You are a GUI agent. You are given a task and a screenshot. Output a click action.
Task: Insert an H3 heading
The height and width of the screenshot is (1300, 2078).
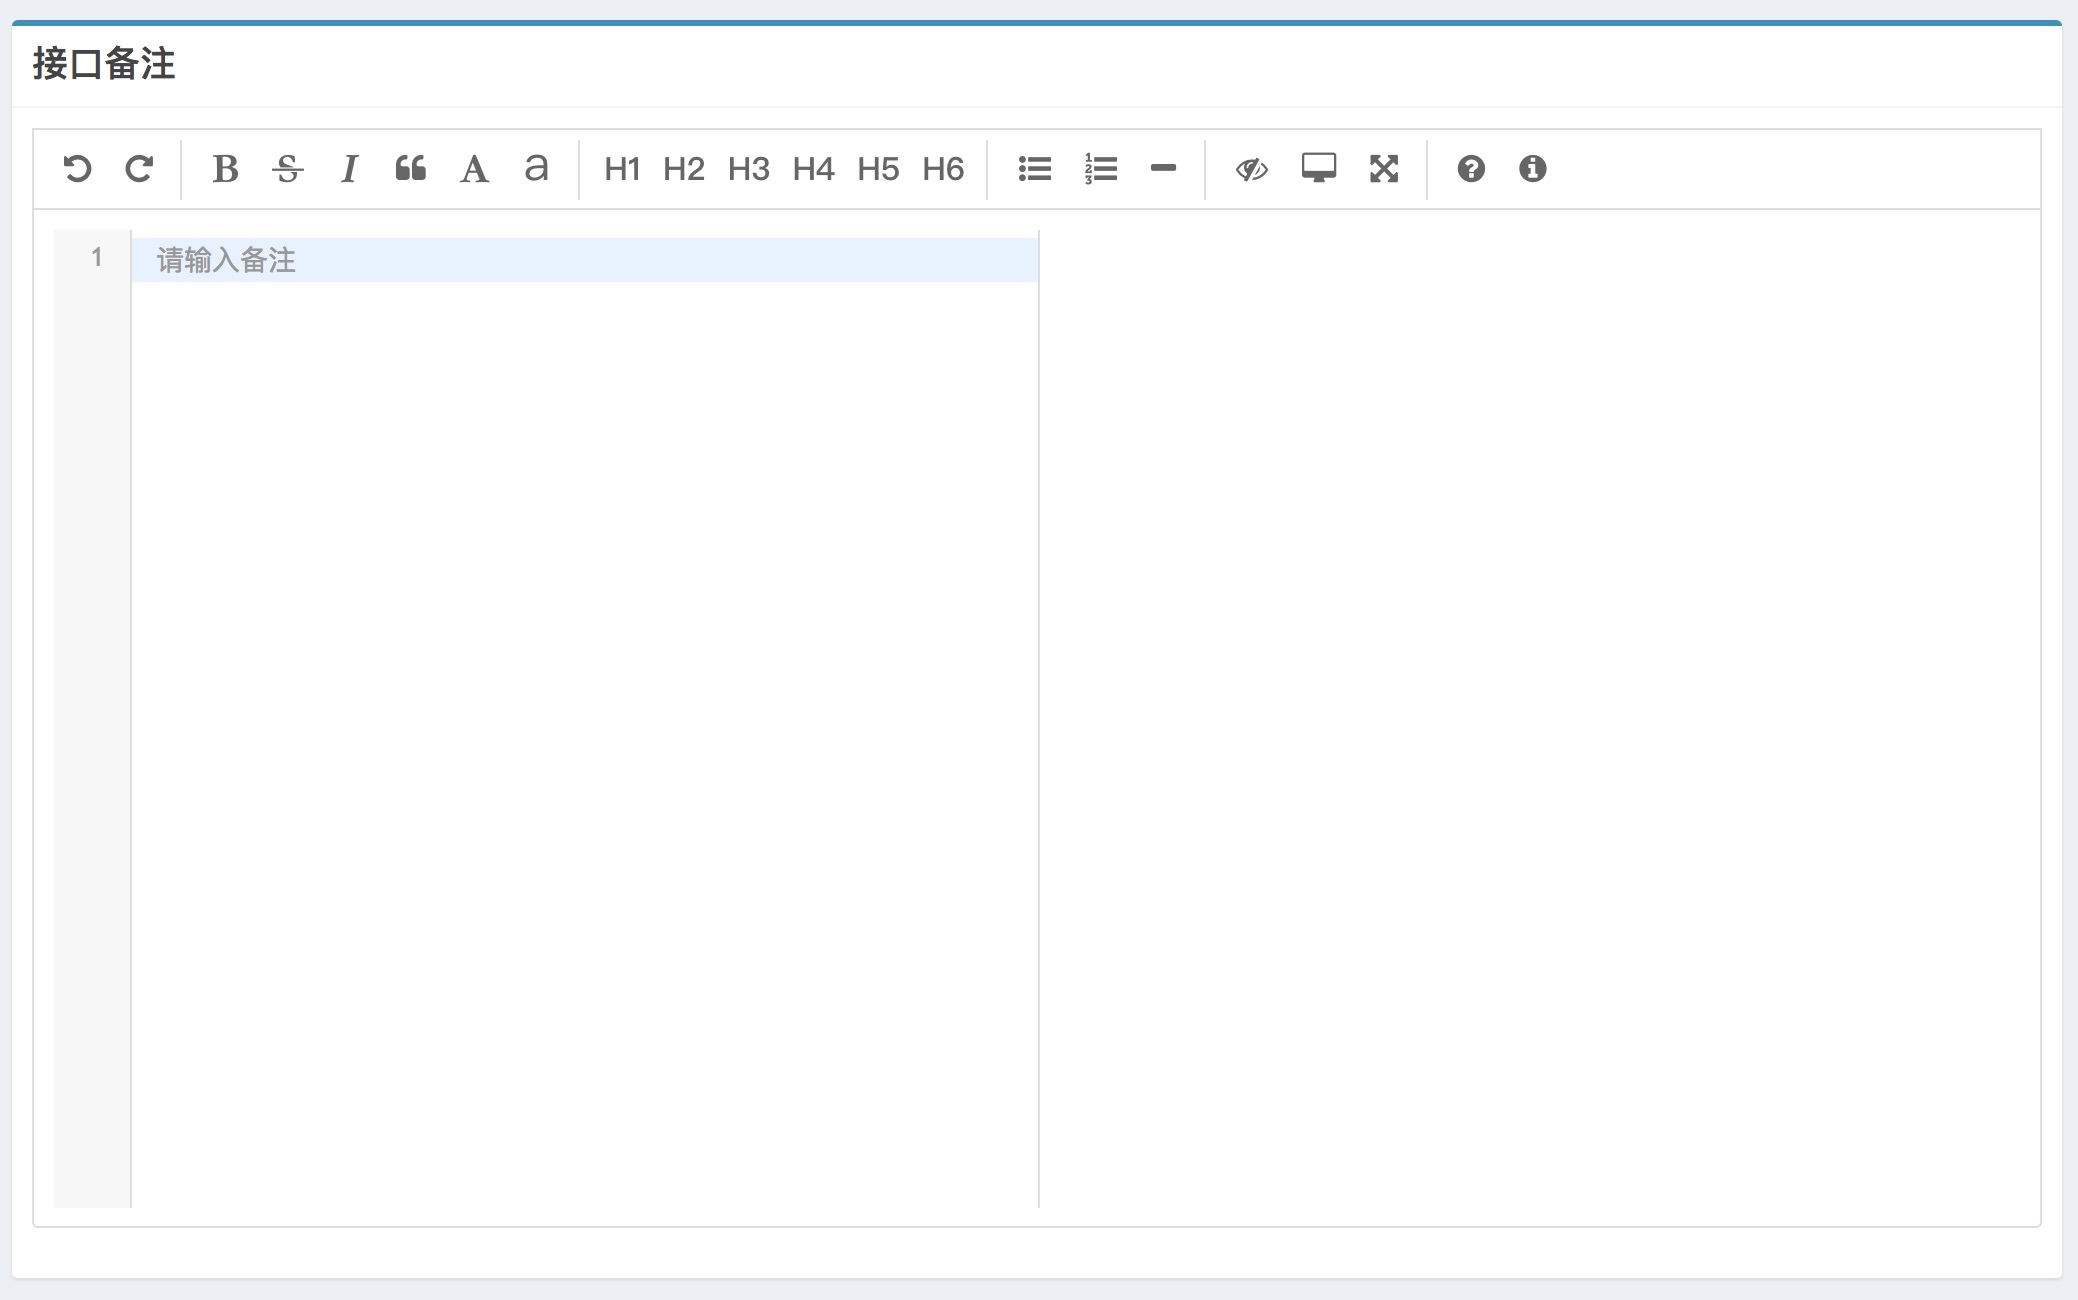749,169
